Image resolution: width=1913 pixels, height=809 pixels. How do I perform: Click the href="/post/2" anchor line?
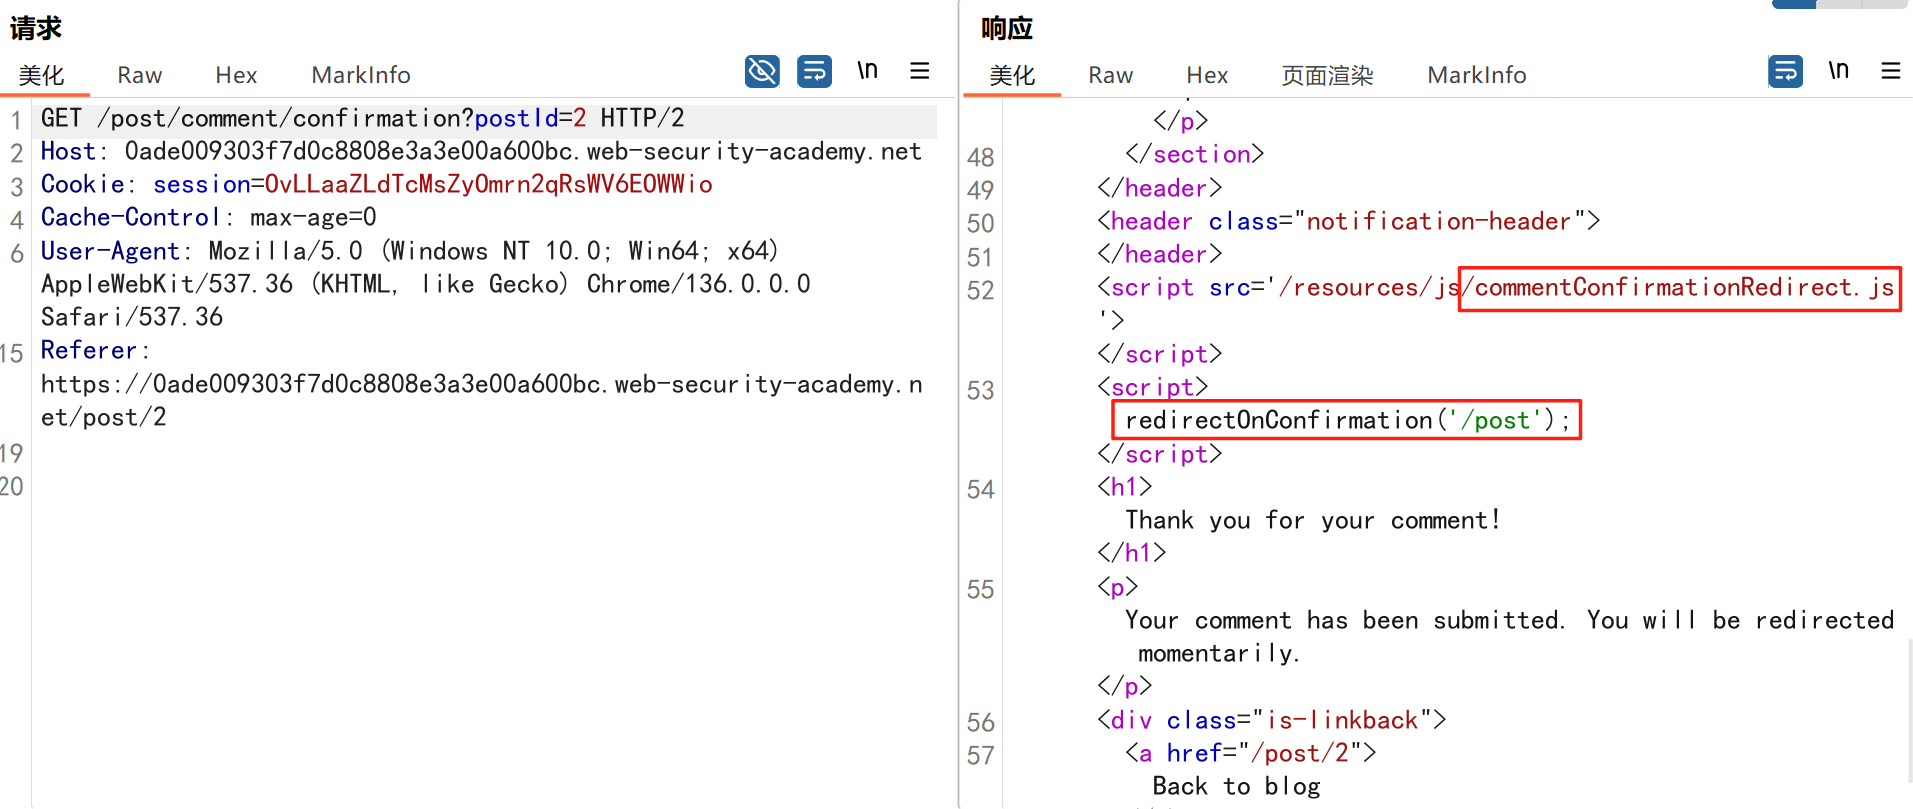[1251, 753]
